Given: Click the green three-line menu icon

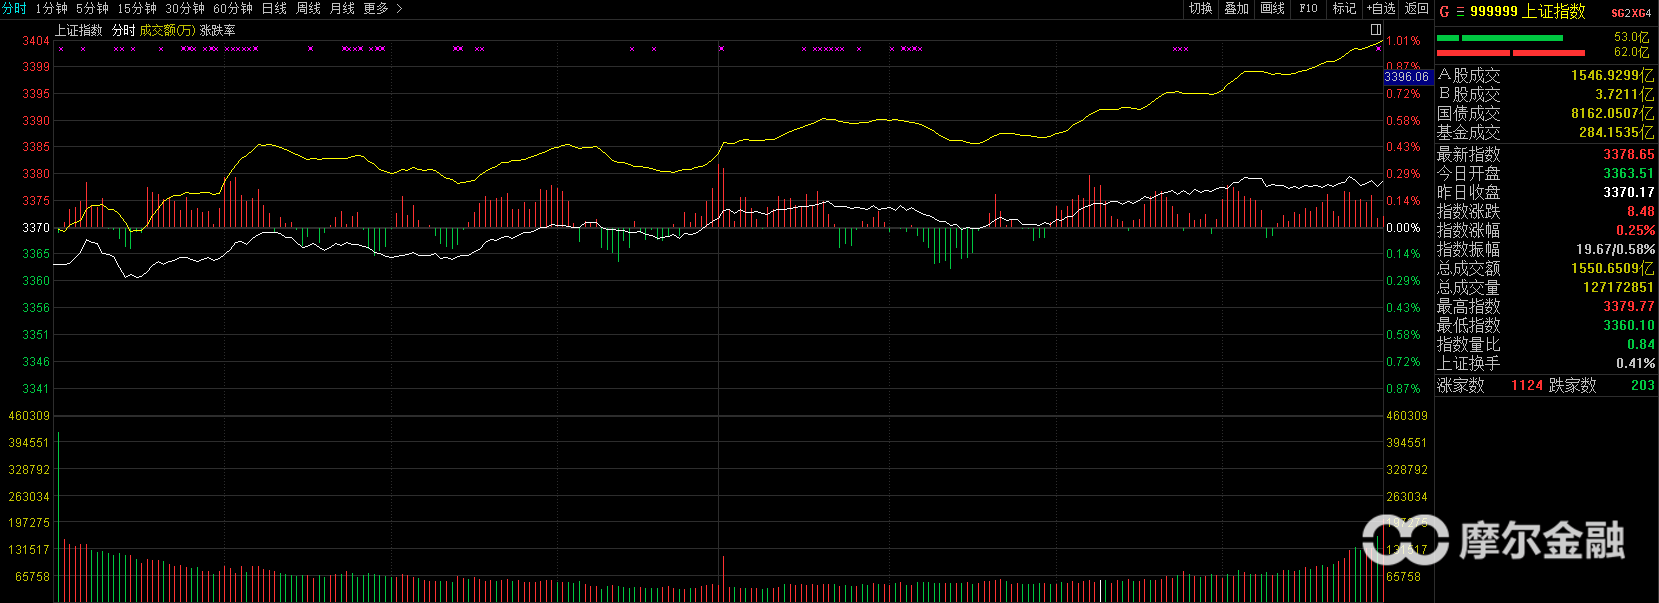Looking at the screenshot, I should pos(1459,12).
